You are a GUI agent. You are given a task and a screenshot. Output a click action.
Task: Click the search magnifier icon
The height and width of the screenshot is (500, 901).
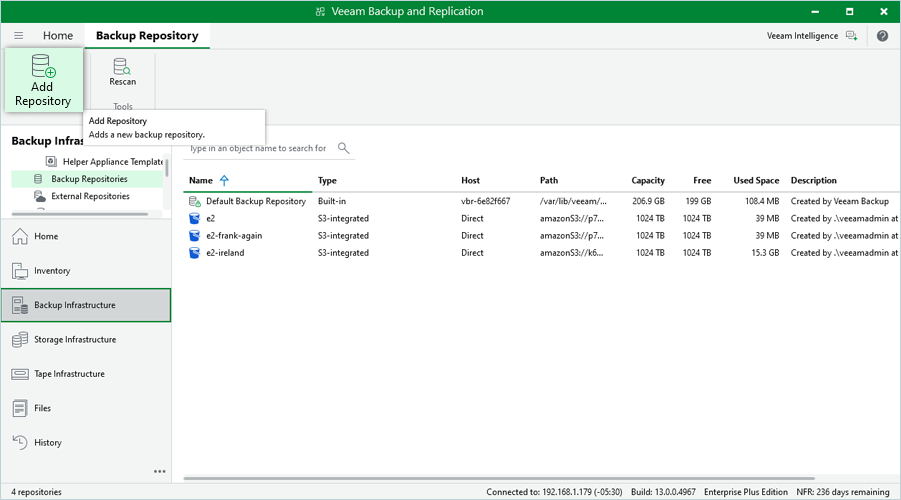pyautogui.click(x=343, y=148)
